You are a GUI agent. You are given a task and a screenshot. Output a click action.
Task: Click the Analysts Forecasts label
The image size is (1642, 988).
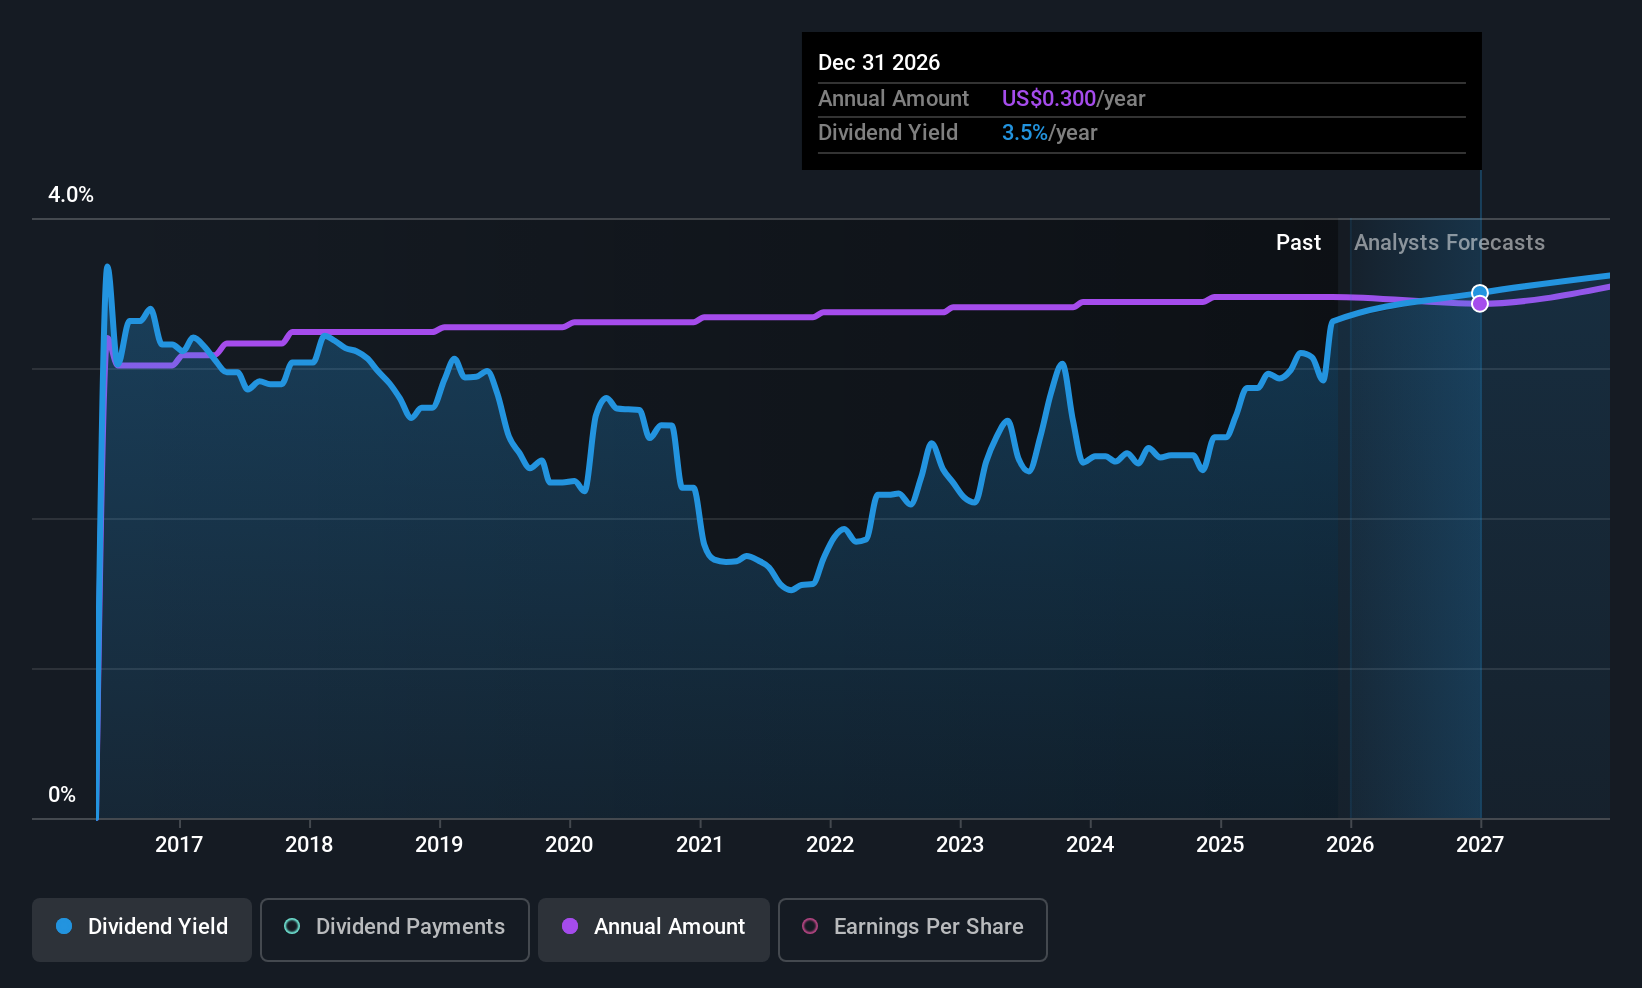click(1449, 243)
